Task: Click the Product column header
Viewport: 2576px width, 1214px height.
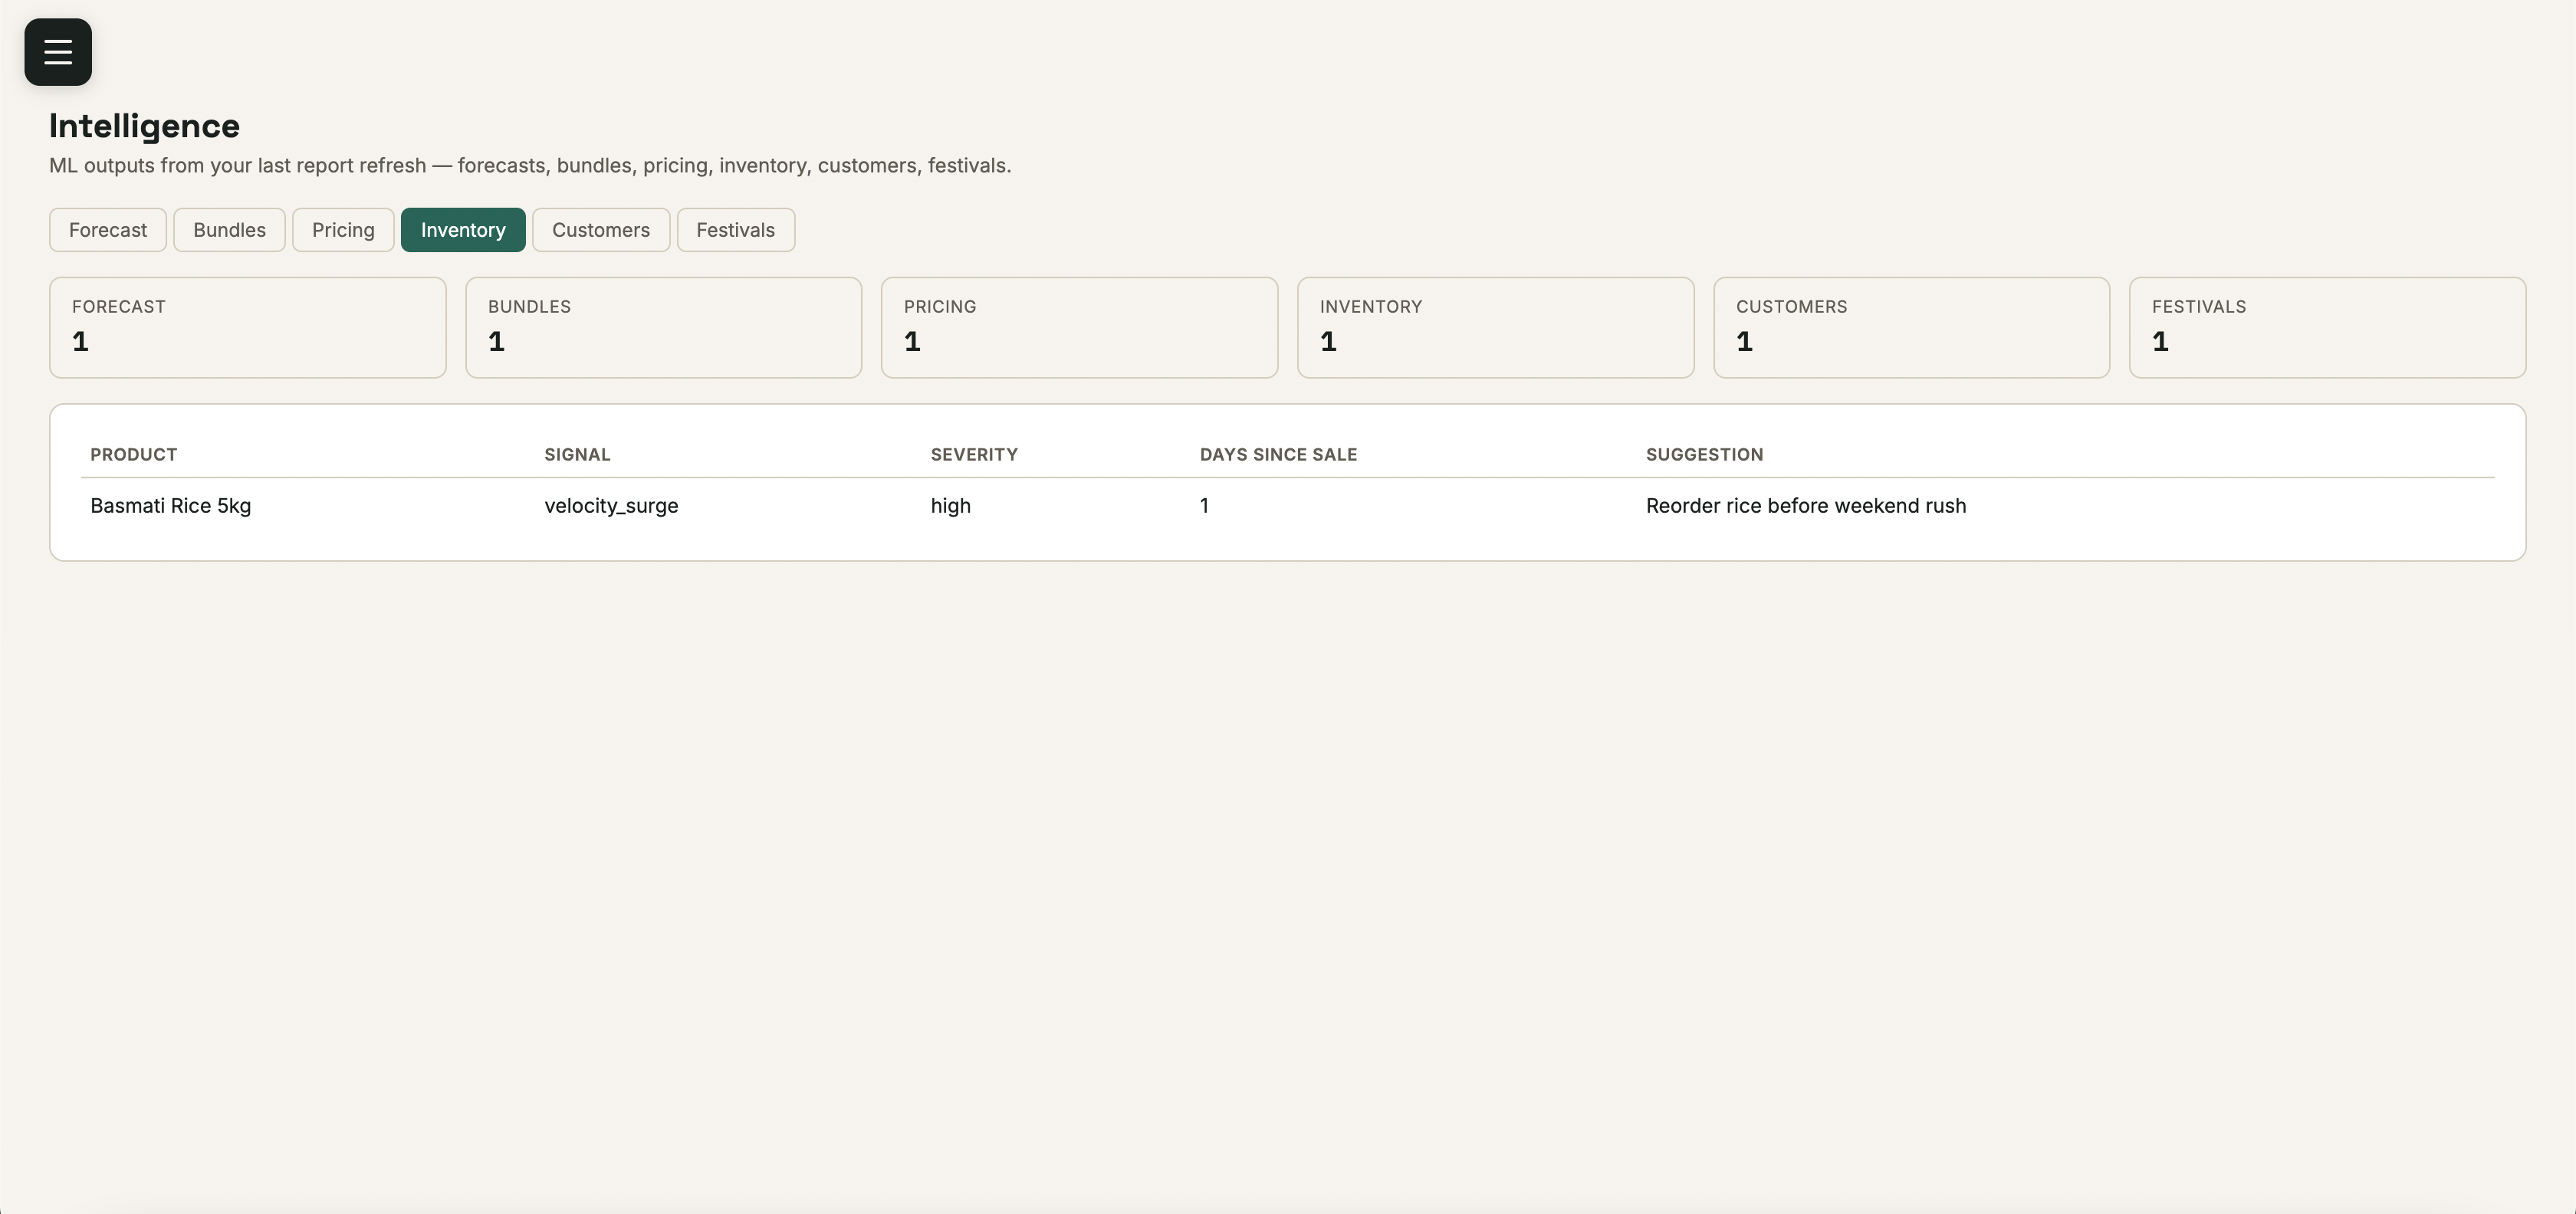Action: [134, 455]
